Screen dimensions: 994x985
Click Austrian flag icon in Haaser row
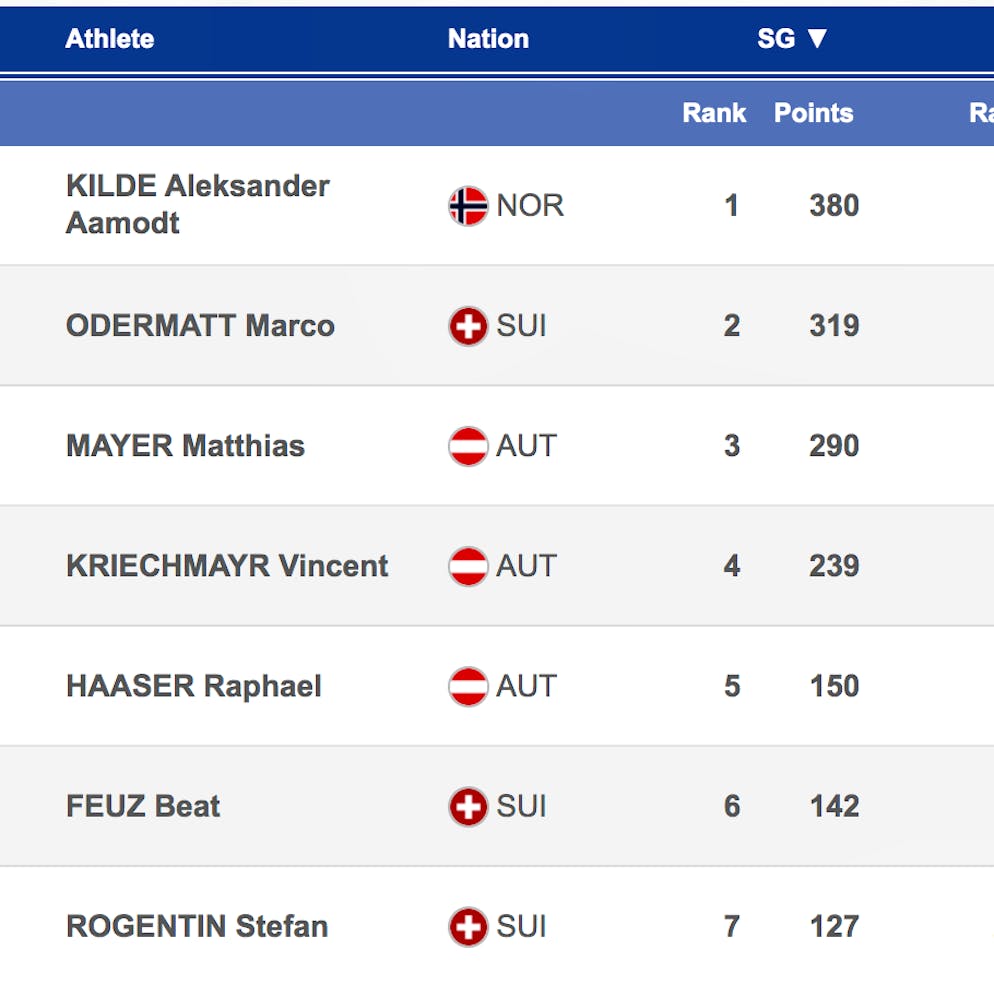[468, 686]
